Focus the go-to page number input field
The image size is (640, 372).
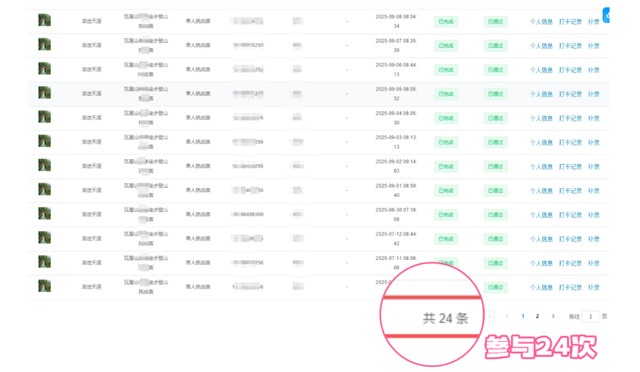590,316
